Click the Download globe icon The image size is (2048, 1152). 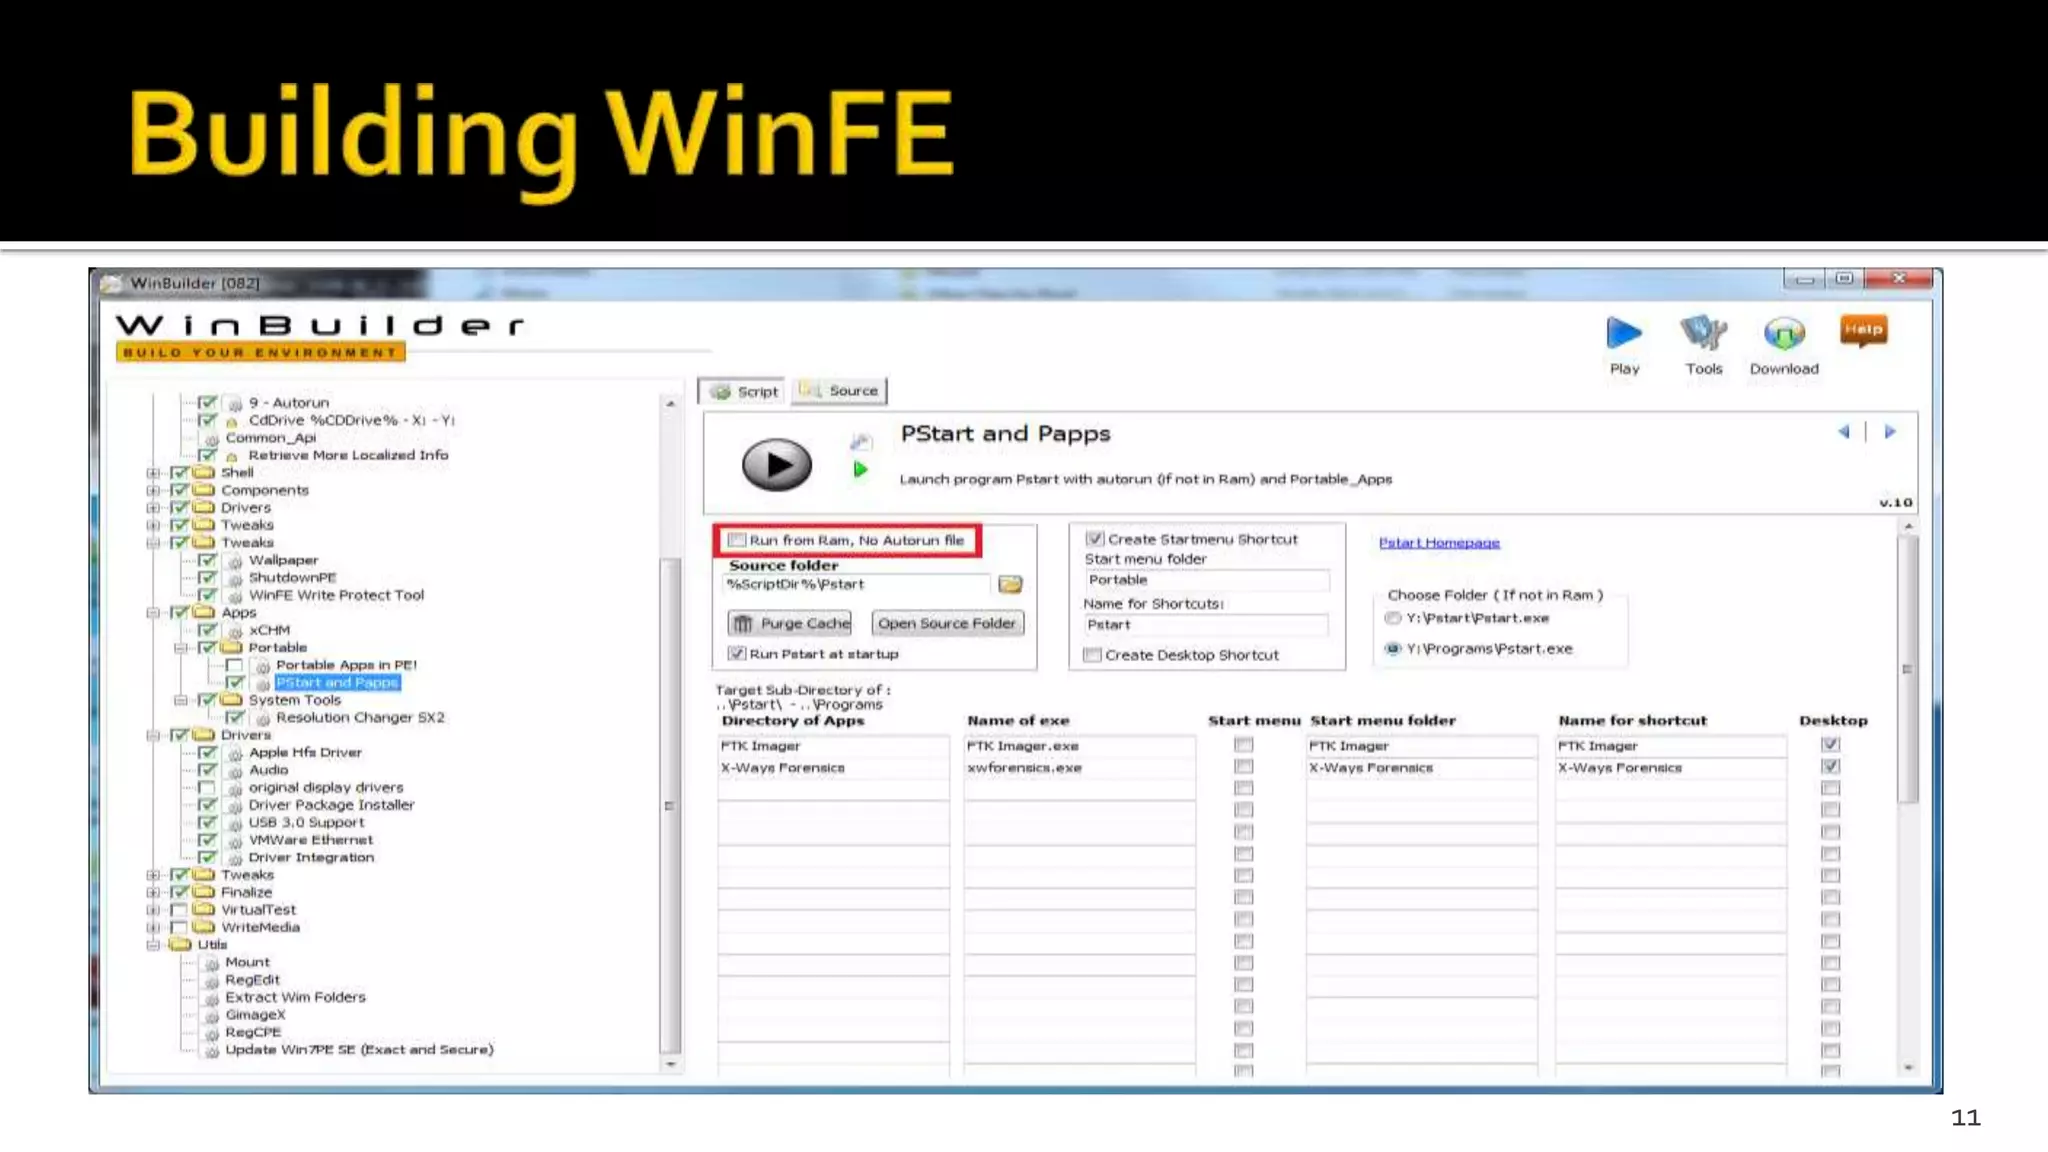tap(1784, 334)
